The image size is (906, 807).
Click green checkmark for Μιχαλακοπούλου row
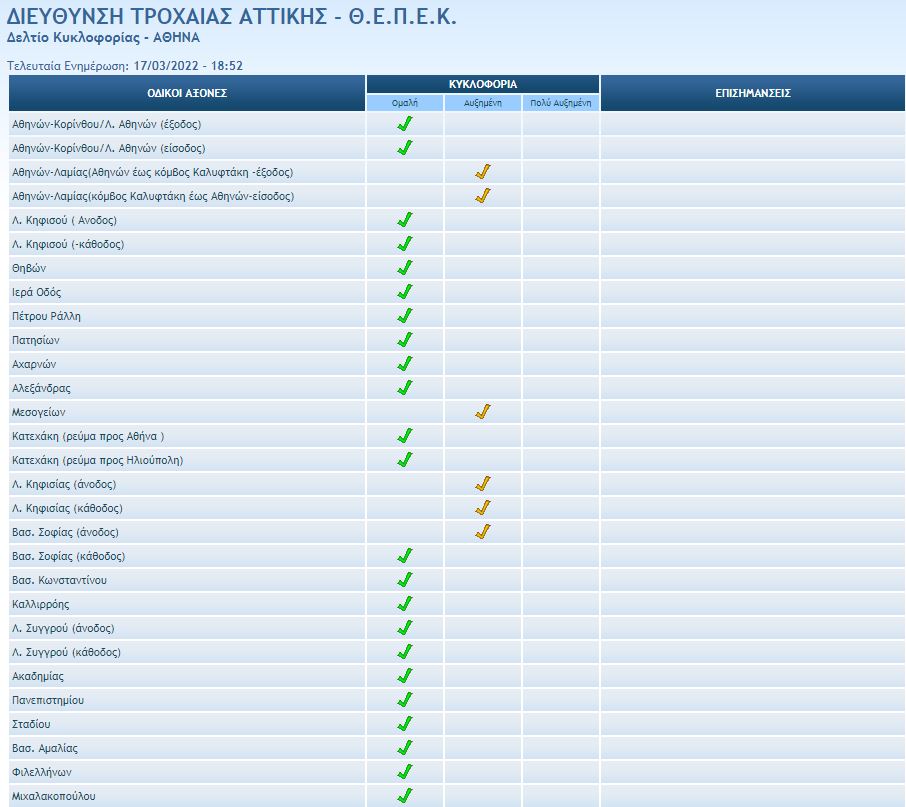tap(405, 796)
